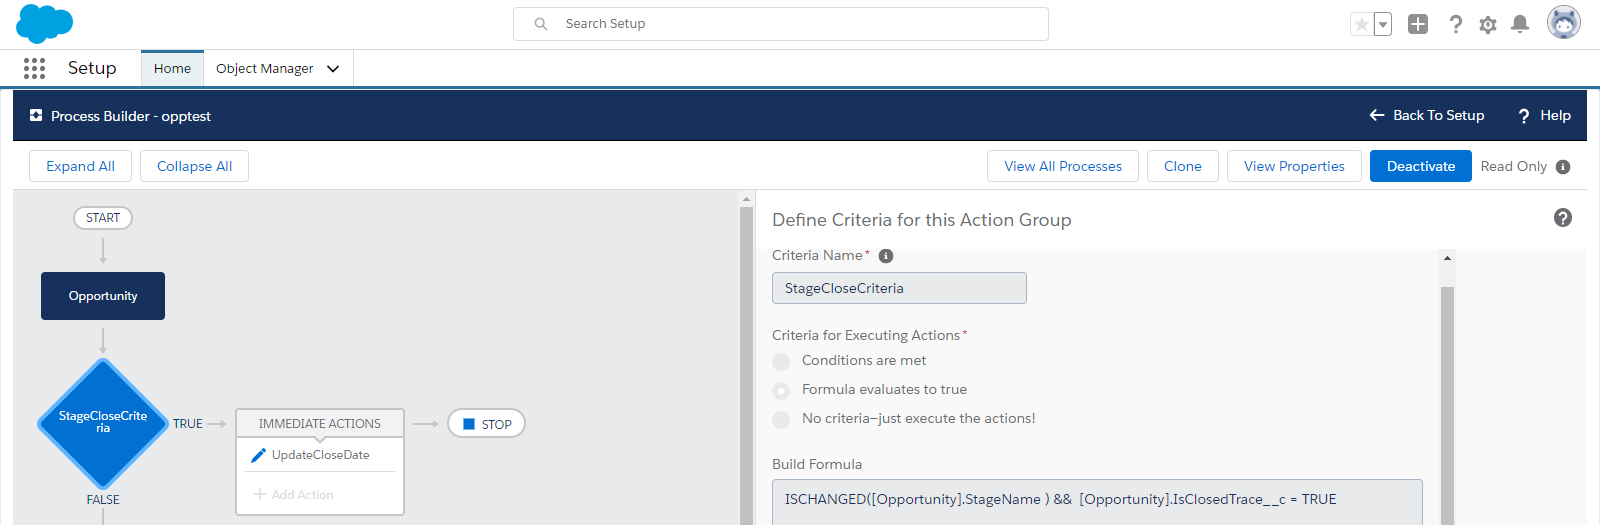Open the App Launcher grid icon
This screenshot has height=525, width=1600.
click(34, 68)
